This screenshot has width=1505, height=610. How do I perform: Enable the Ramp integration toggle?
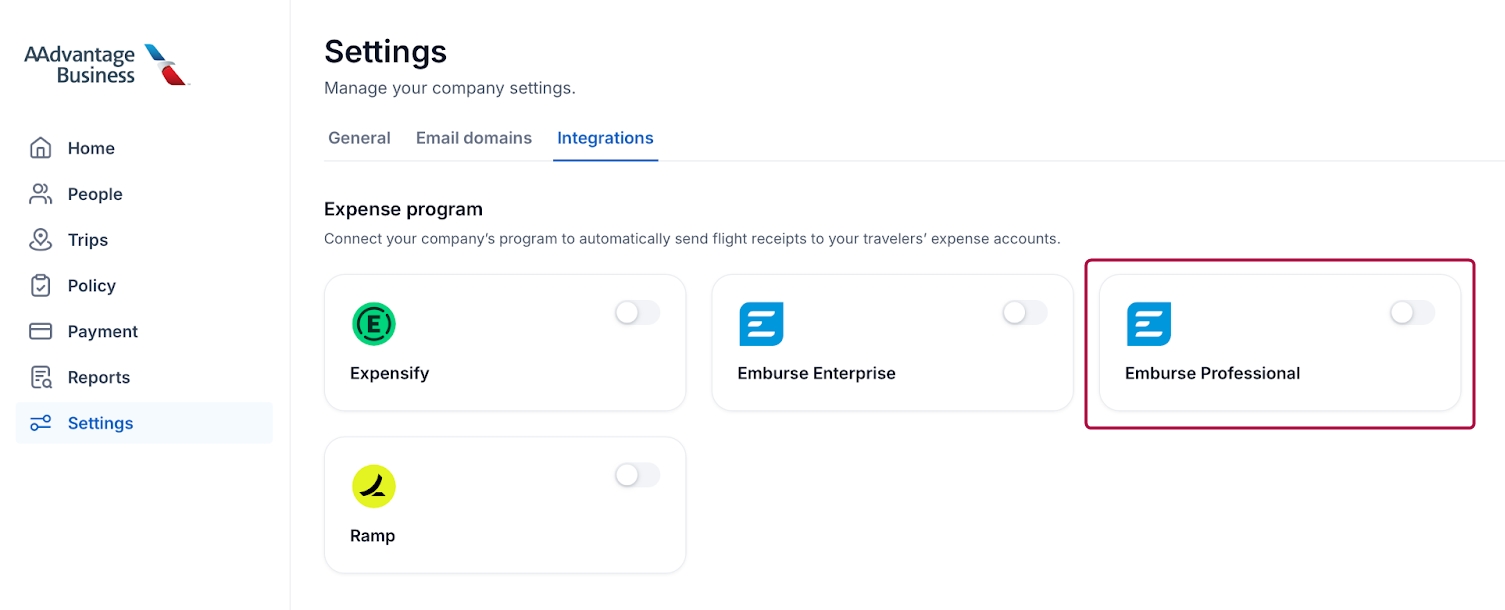637,475
